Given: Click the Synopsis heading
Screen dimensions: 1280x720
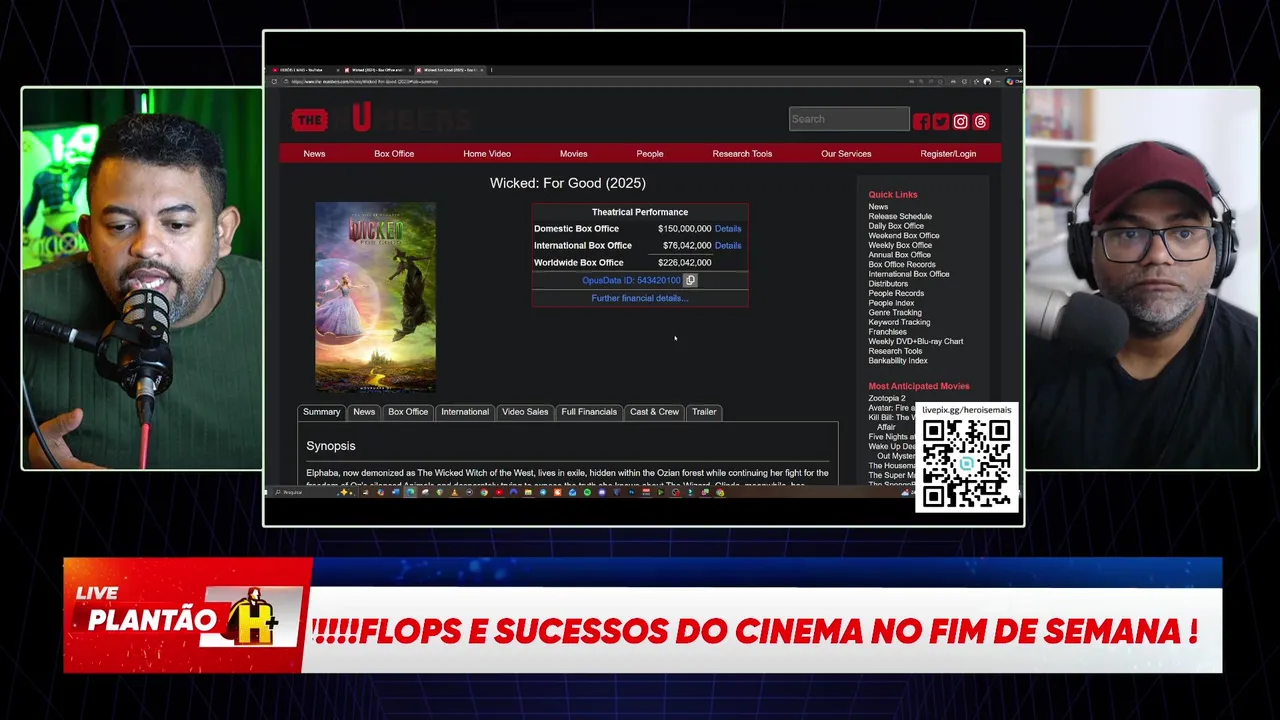Looking at the screenshot, I should (331, 446).
